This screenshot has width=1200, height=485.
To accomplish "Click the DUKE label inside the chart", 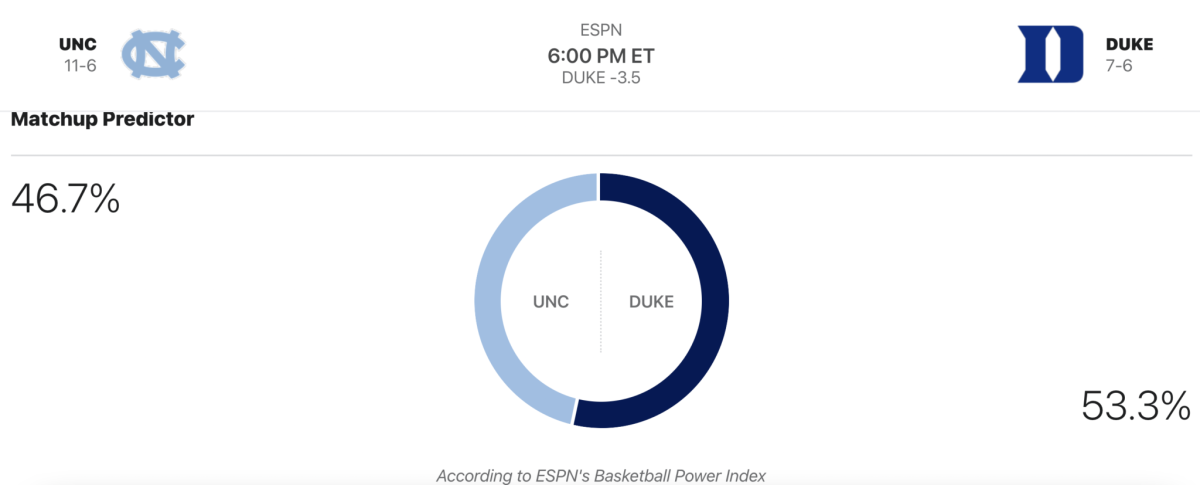I will click(x=651, y=301).
